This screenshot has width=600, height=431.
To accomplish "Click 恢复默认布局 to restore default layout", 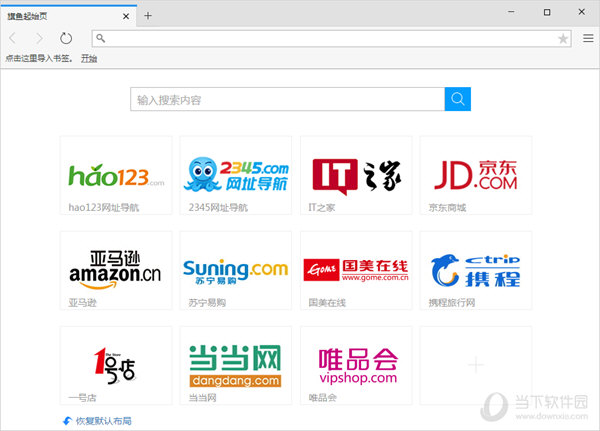I will (x=103, y=421).
